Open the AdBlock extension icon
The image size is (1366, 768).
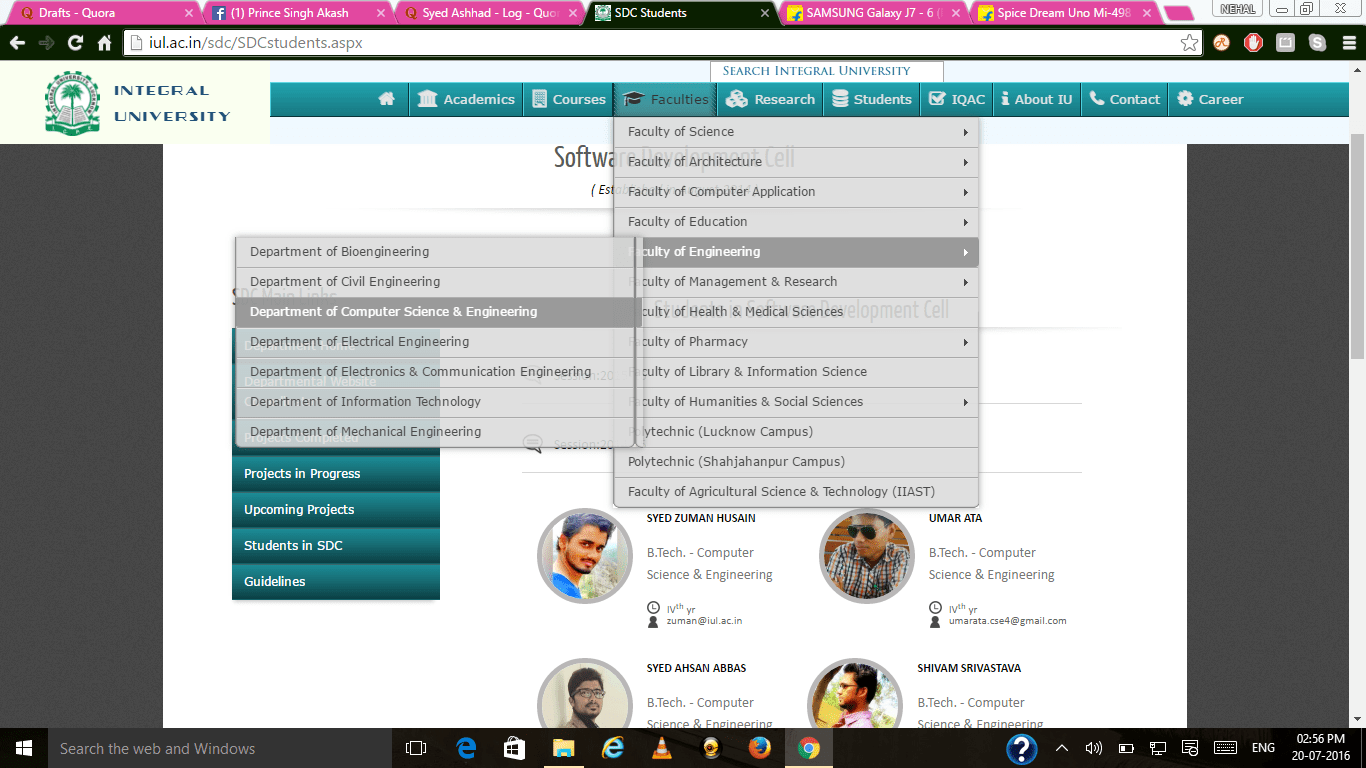coord(1253,43)
